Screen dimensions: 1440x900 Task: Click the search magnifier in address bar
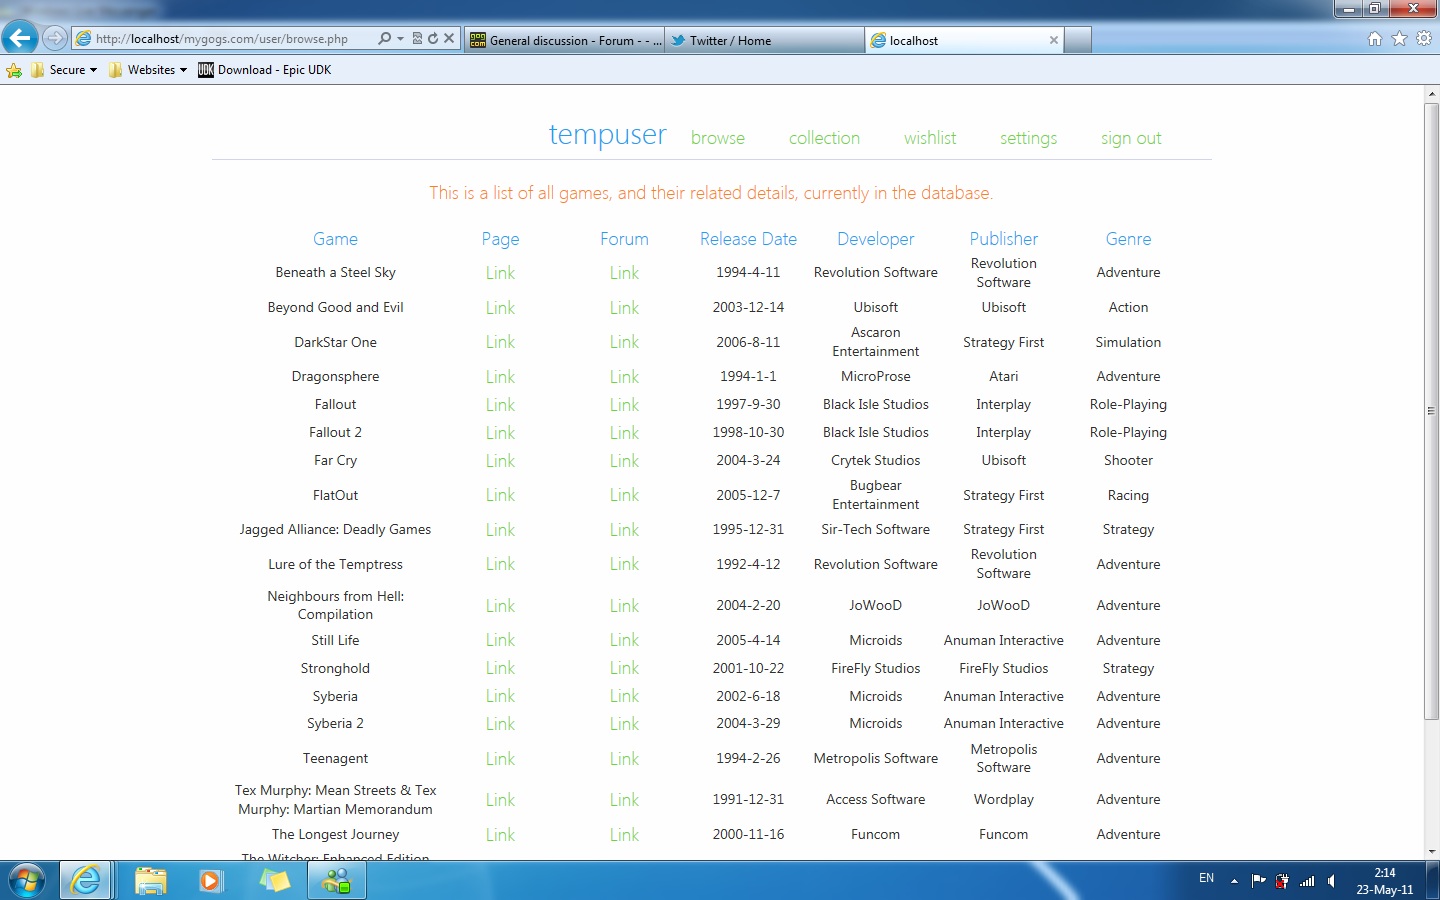click(385, 39)
